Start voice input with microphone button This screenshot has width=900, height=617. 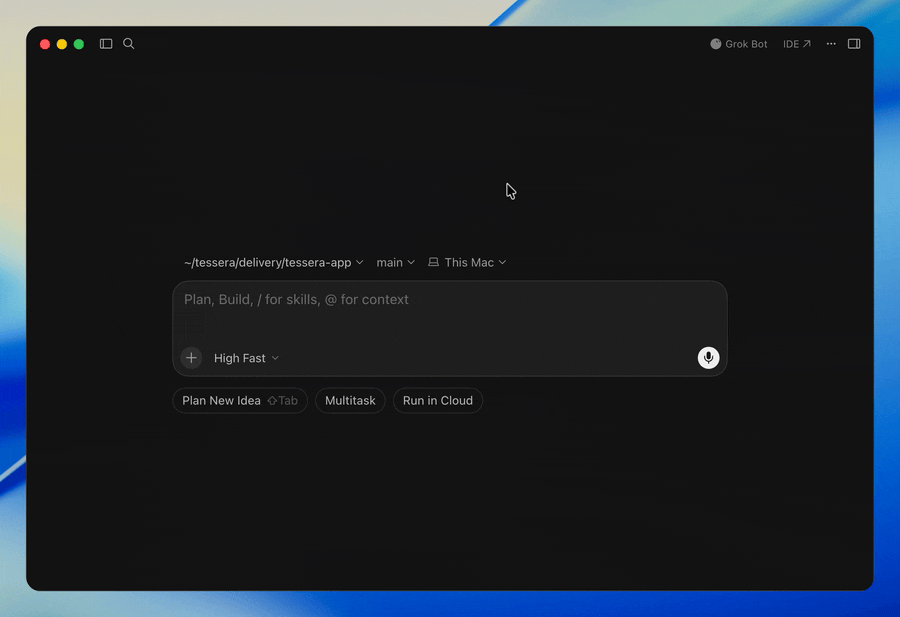[708, 358]
